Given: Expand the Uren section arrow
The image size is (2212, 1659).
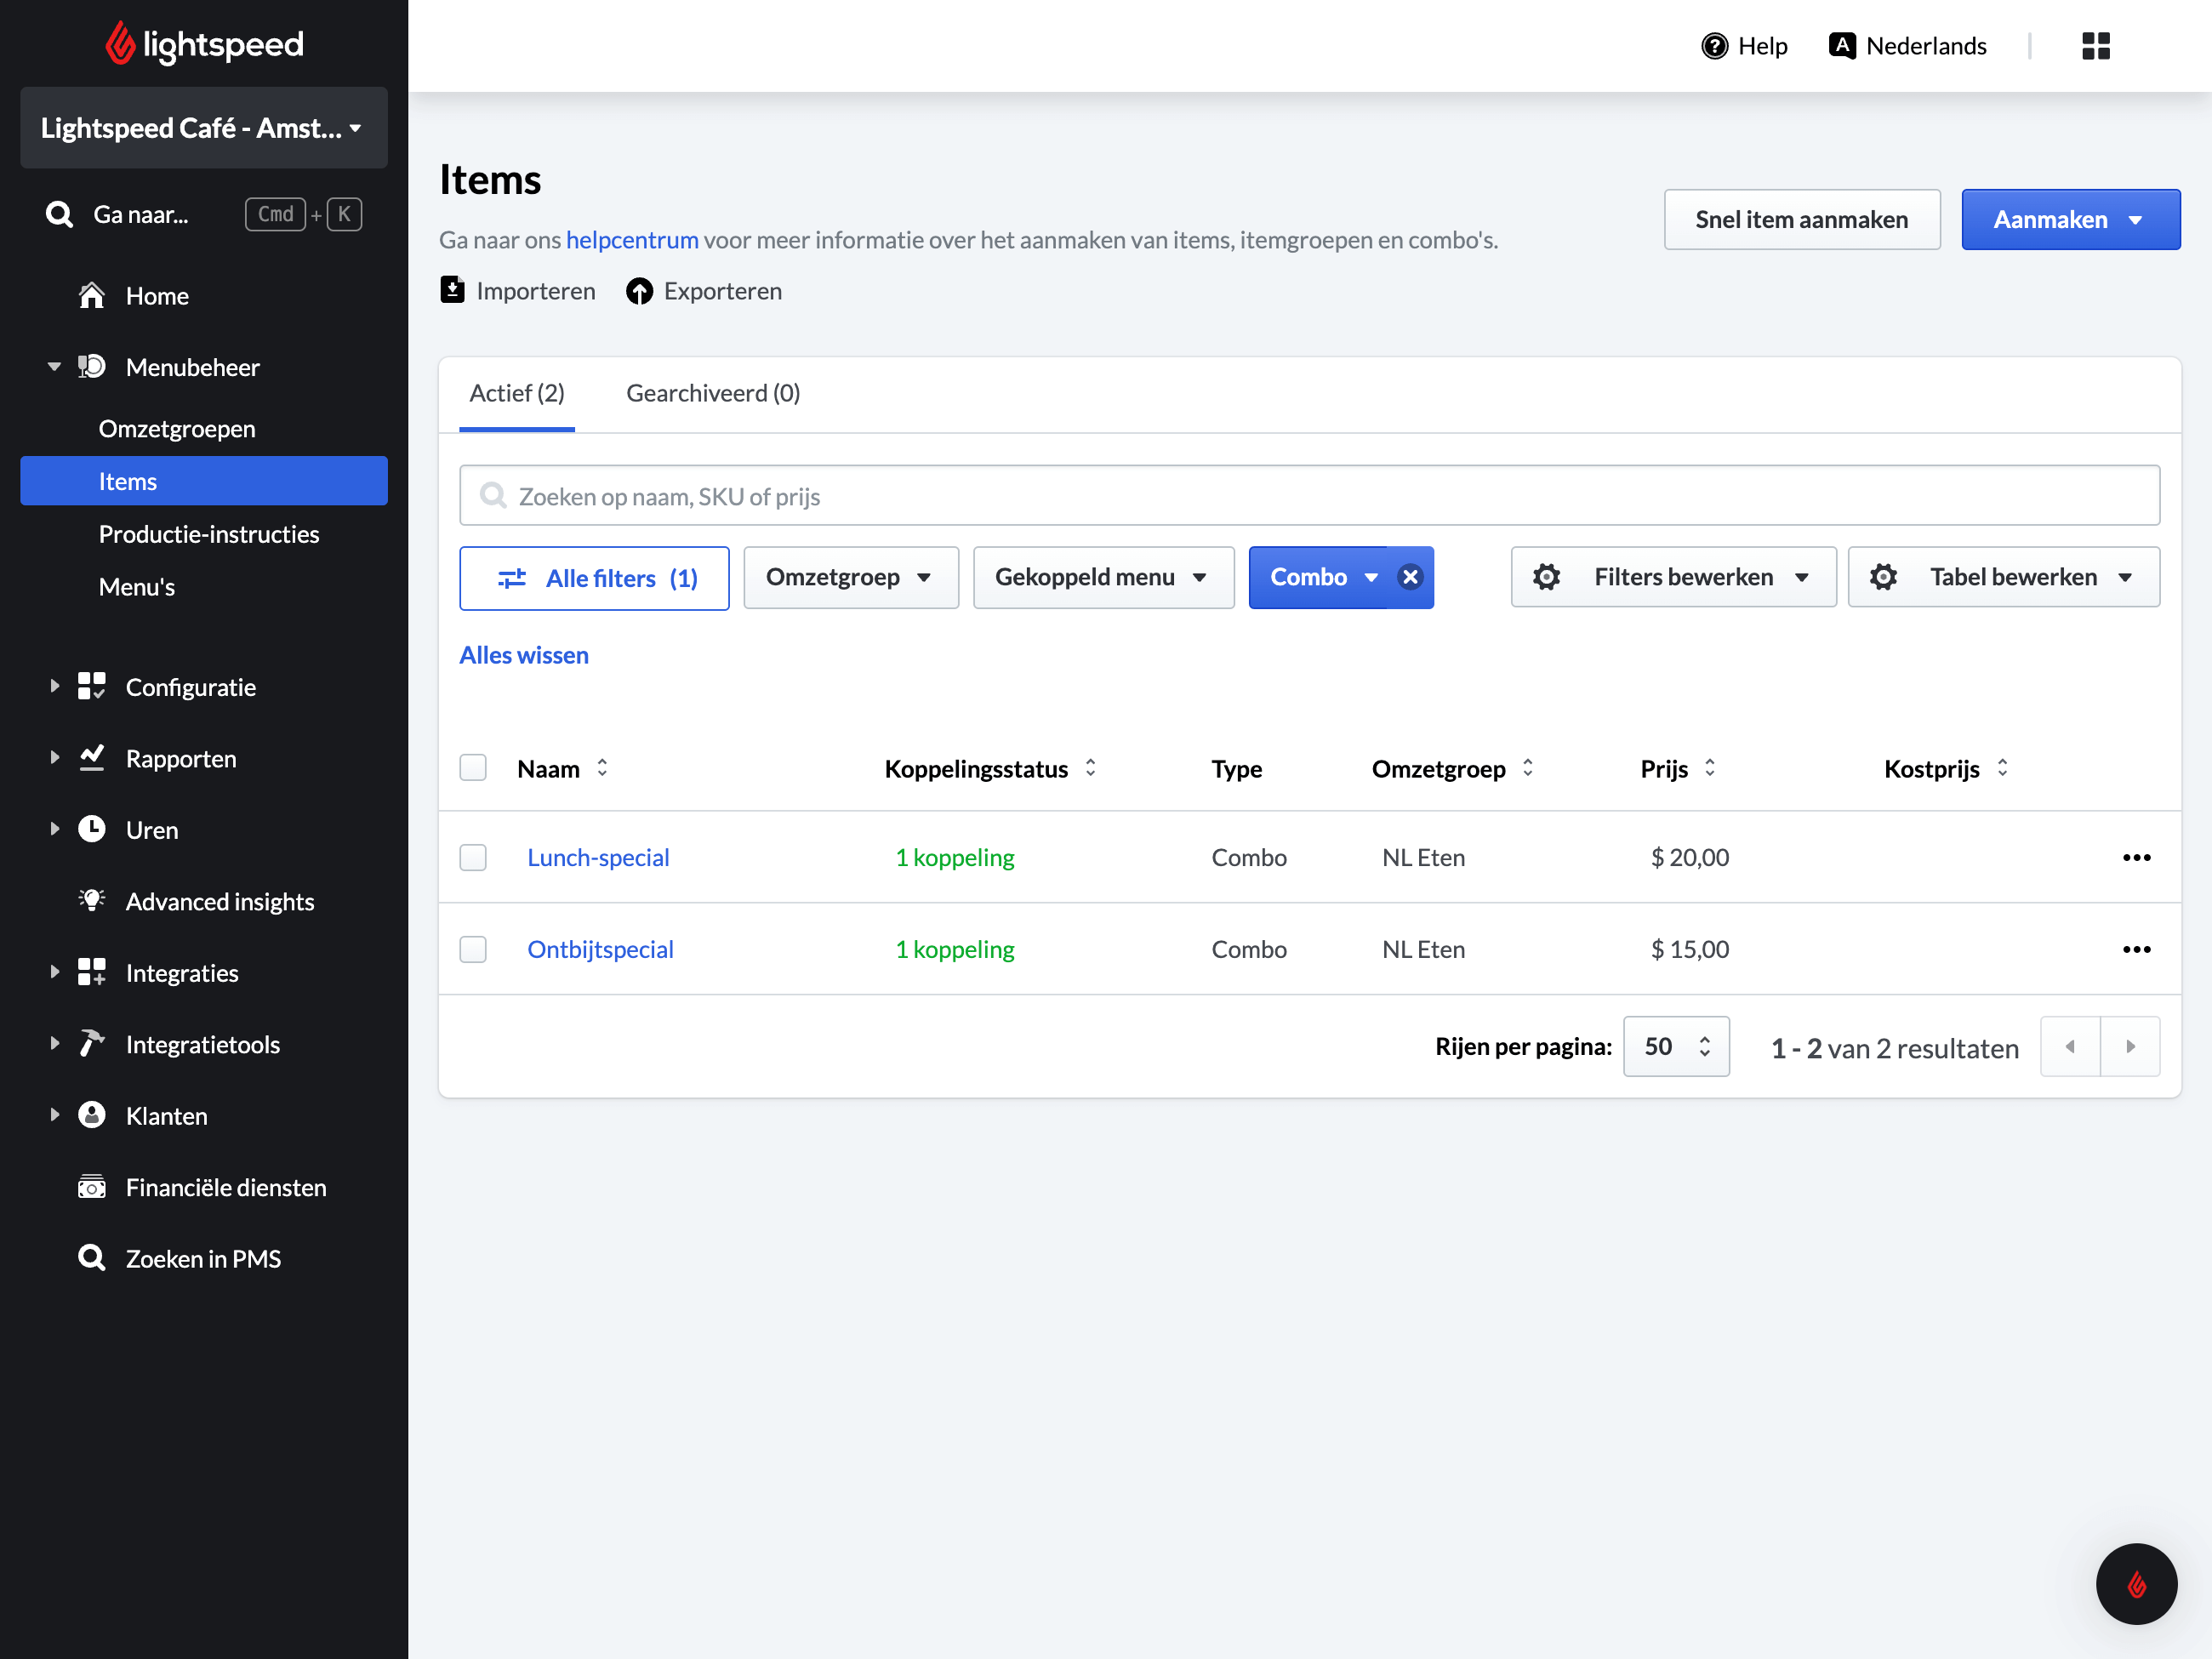Looking at the screenshot, I should tap(54, 829).
